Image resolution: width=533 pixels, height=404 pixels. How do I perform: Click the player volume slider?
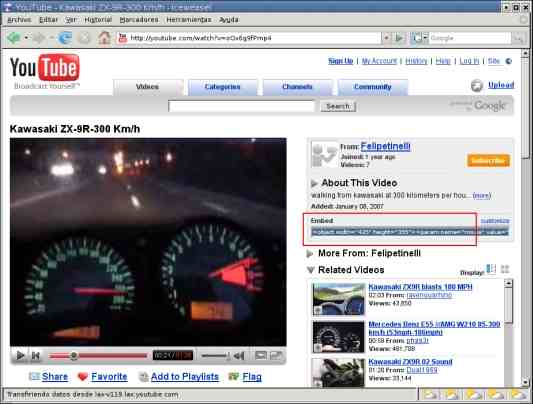215,356
